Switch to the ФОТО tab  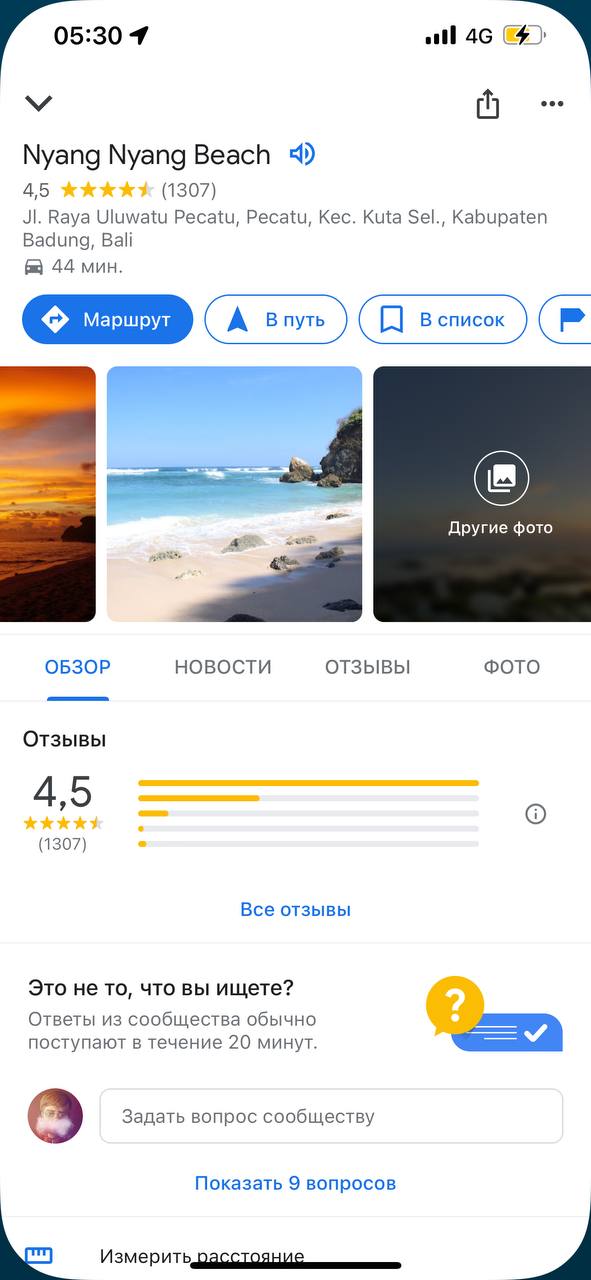(x=512, y=667)
